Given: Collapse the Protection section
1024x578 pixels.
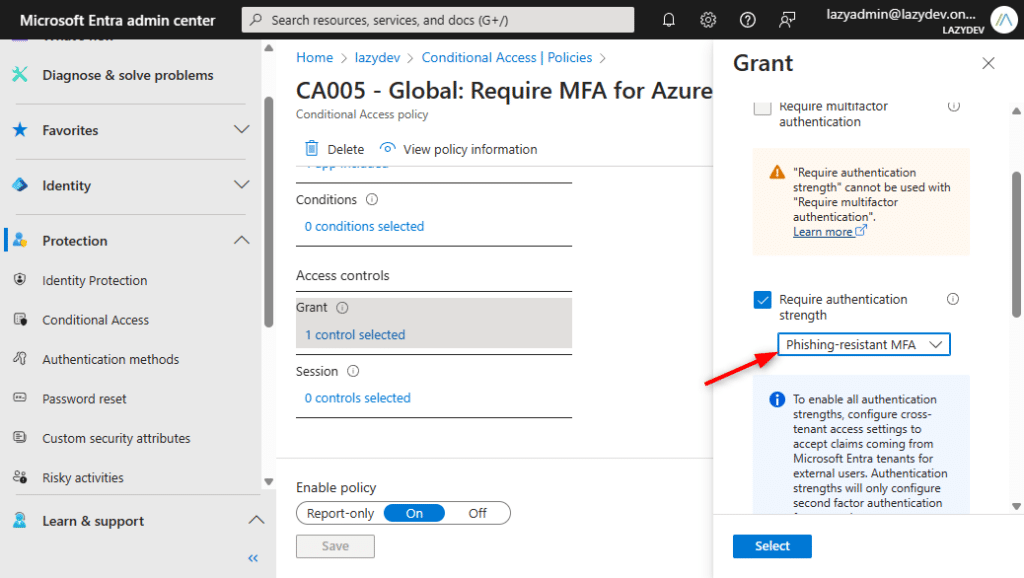Looking at the screenshot, I should tap(240, 240).
